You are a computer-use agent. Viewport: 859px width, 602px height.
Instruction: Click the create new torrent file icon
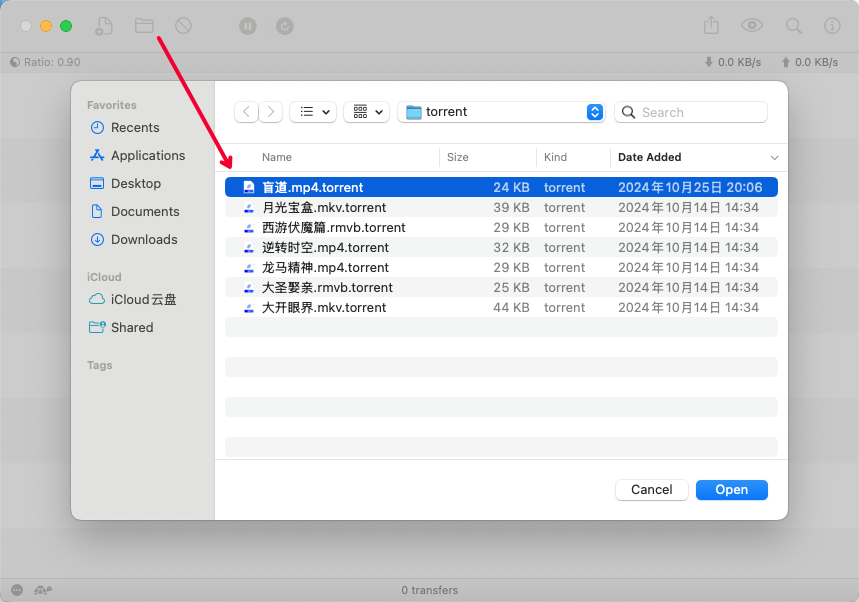pyautogui.click(x=104, y=26)
